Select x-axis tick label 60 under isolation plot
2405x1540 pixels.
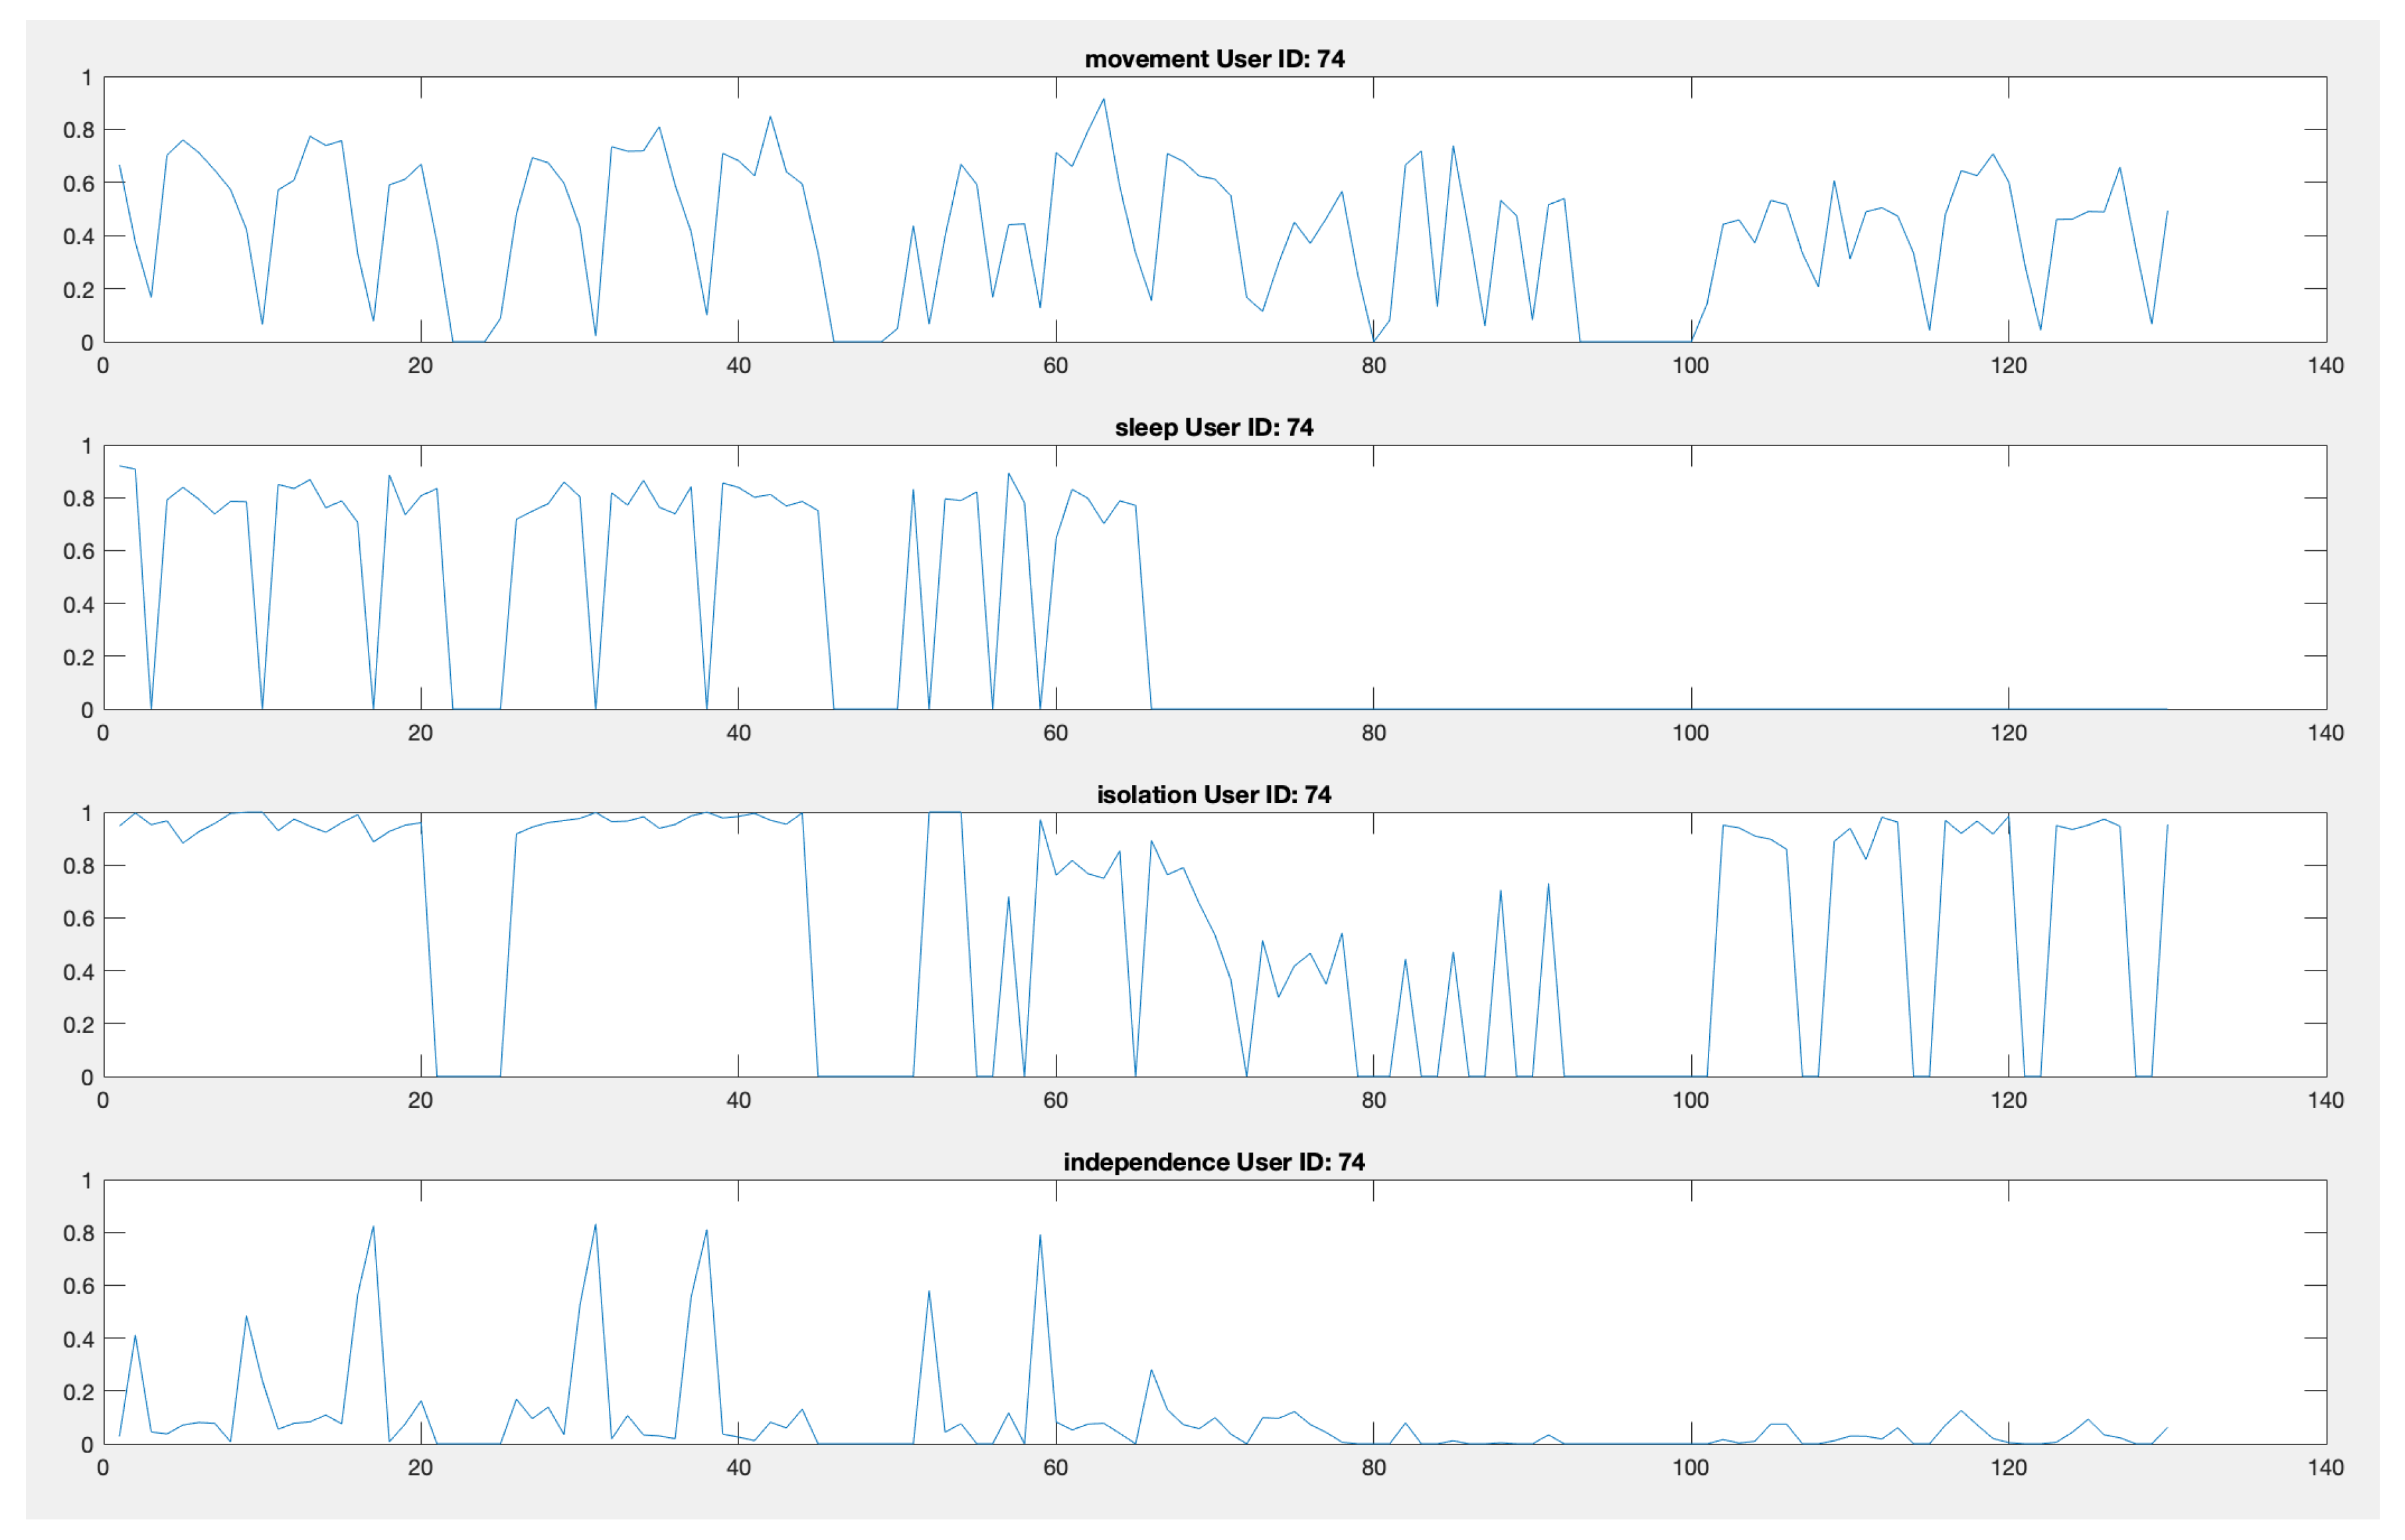click(x=1056, y=1100)
